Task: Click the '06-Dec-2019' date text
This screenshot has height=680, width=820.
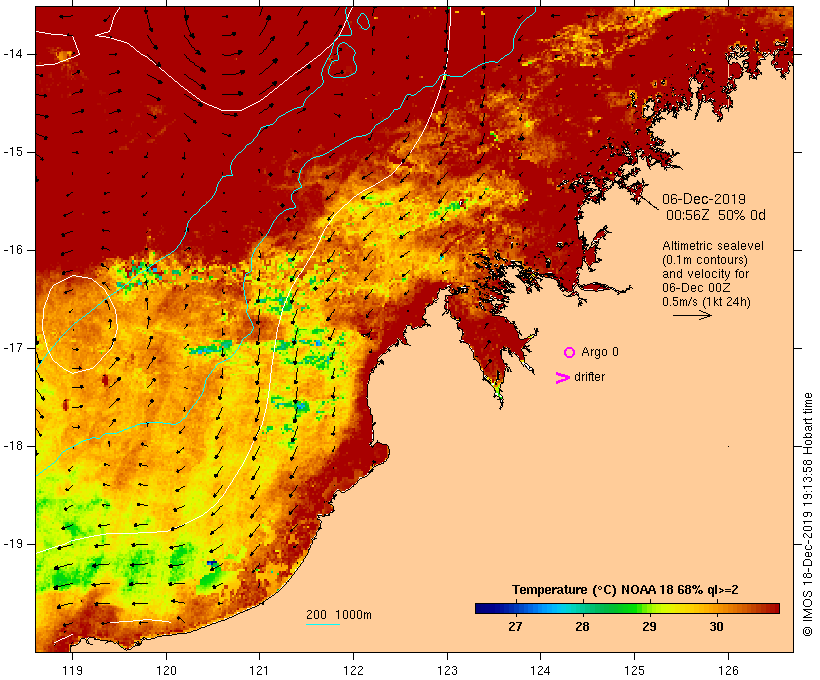Action: (x=704, y=199)
